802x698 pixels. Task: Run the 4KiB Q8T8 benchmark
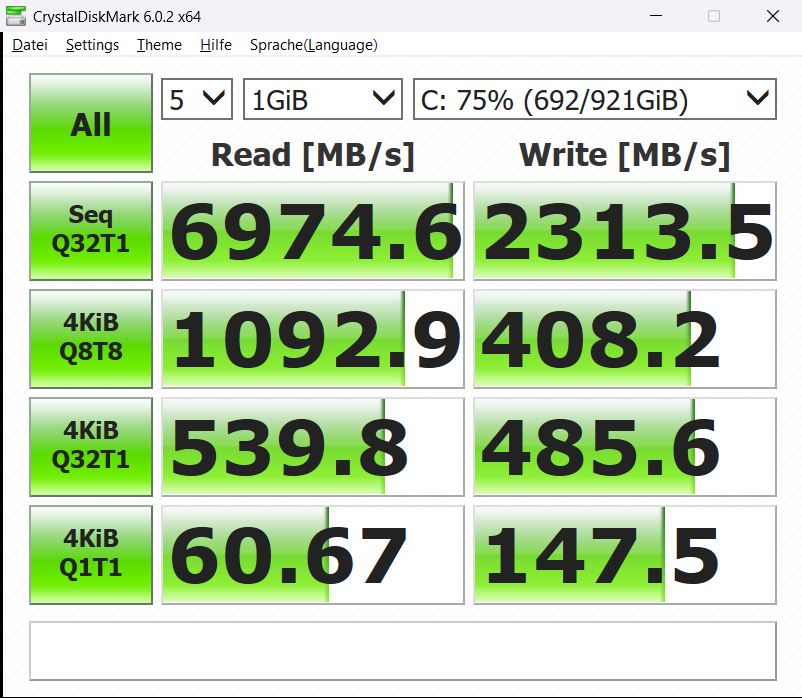[x=91, y=338]
